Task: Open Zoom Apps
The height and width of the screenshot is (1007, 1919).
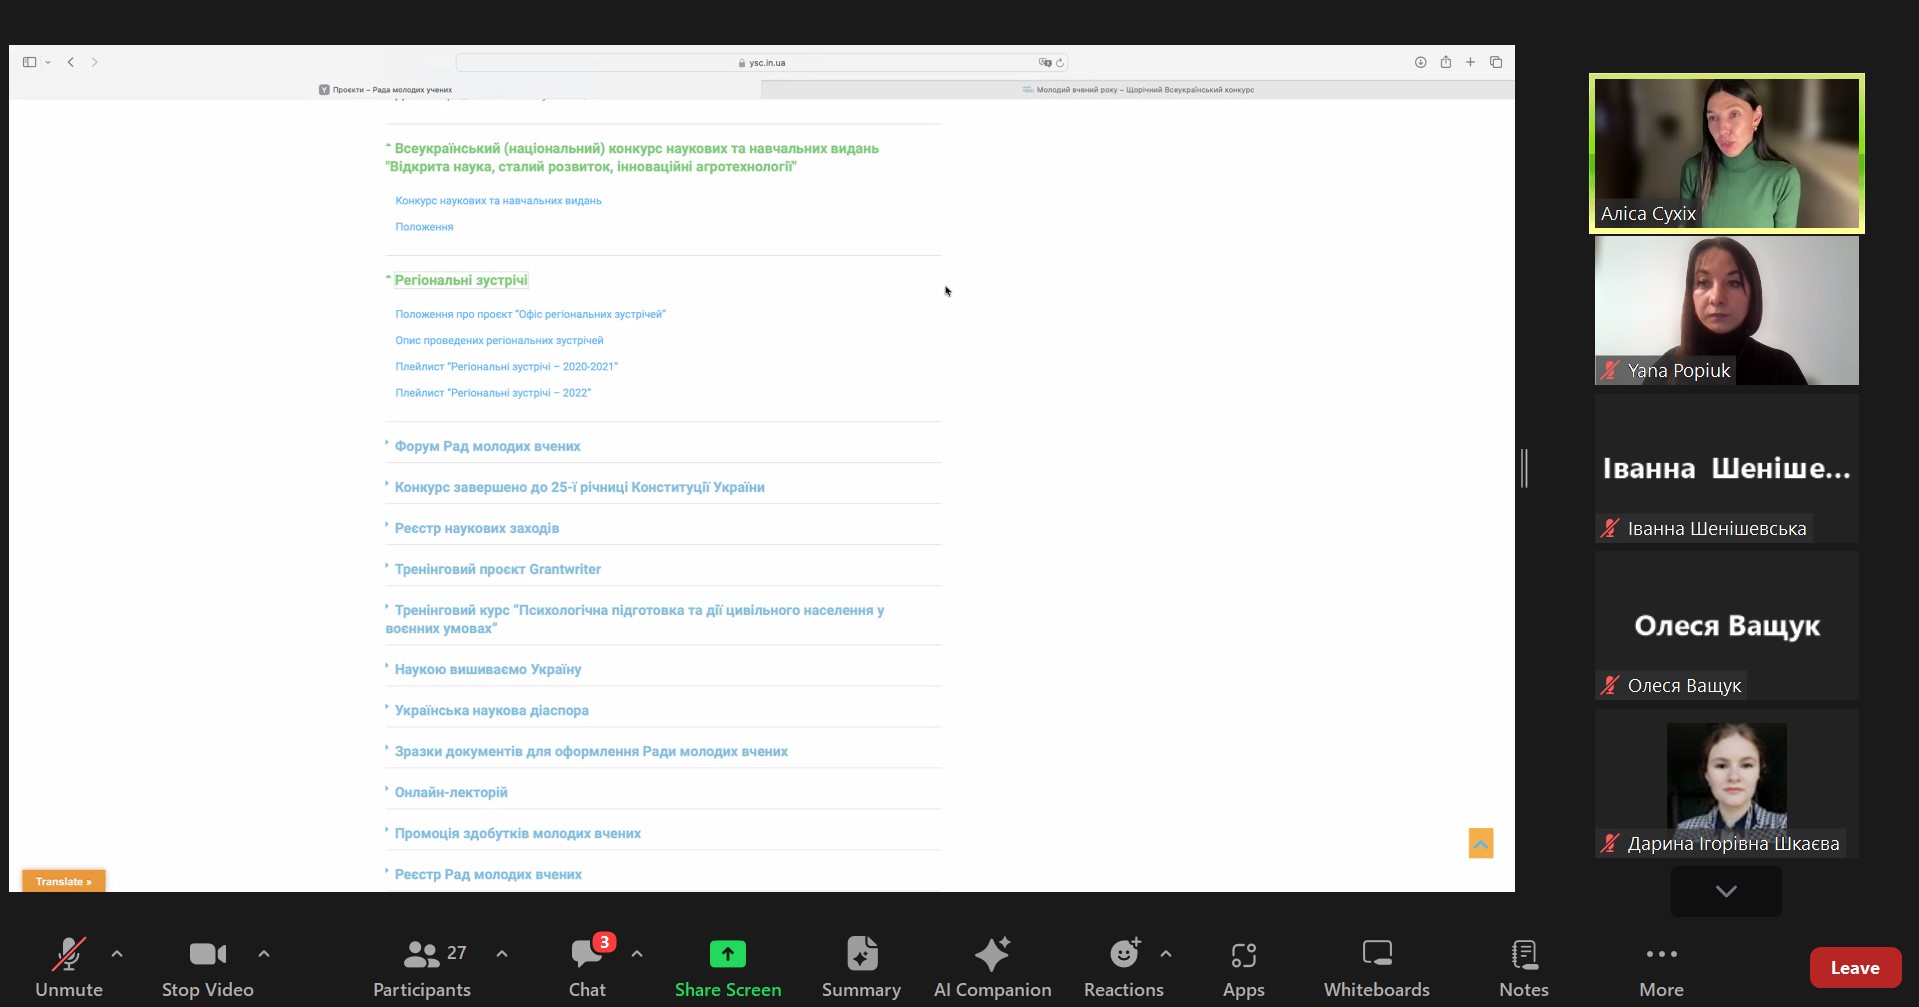Action: [1244, 967]
